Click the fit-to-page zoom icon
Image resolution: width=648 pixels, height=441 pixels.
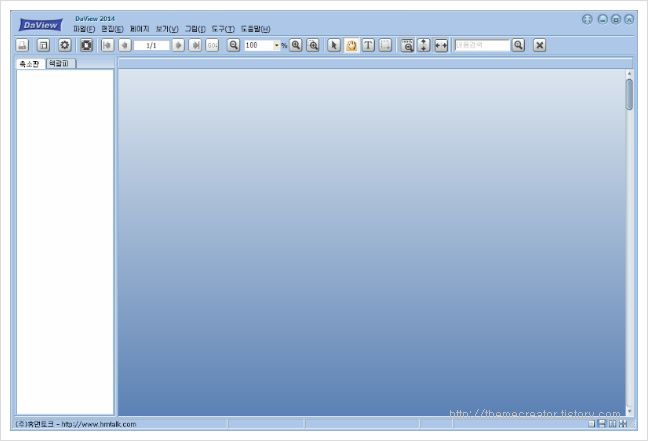pyautogui.click(x=407, y=45)
